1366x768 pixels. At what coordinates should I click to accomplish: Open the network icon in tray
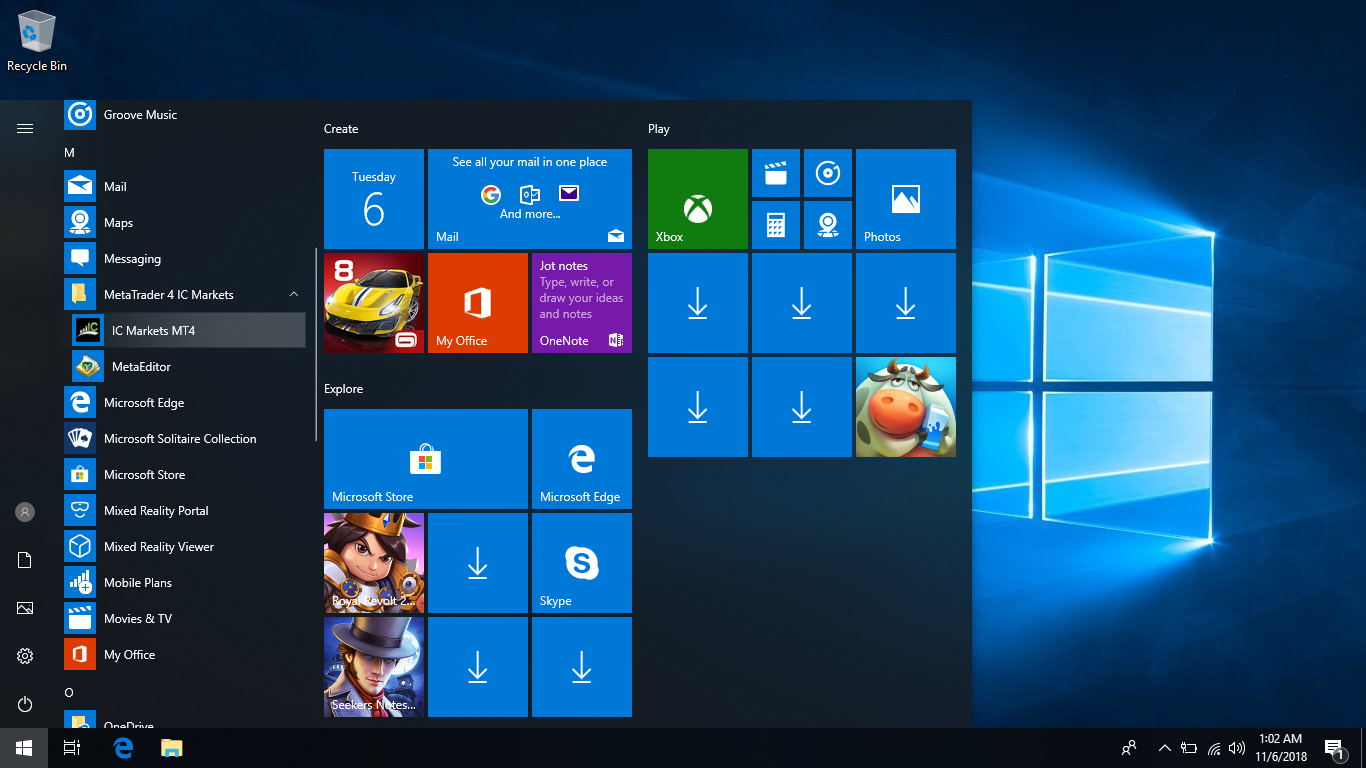coord(1214,748)
